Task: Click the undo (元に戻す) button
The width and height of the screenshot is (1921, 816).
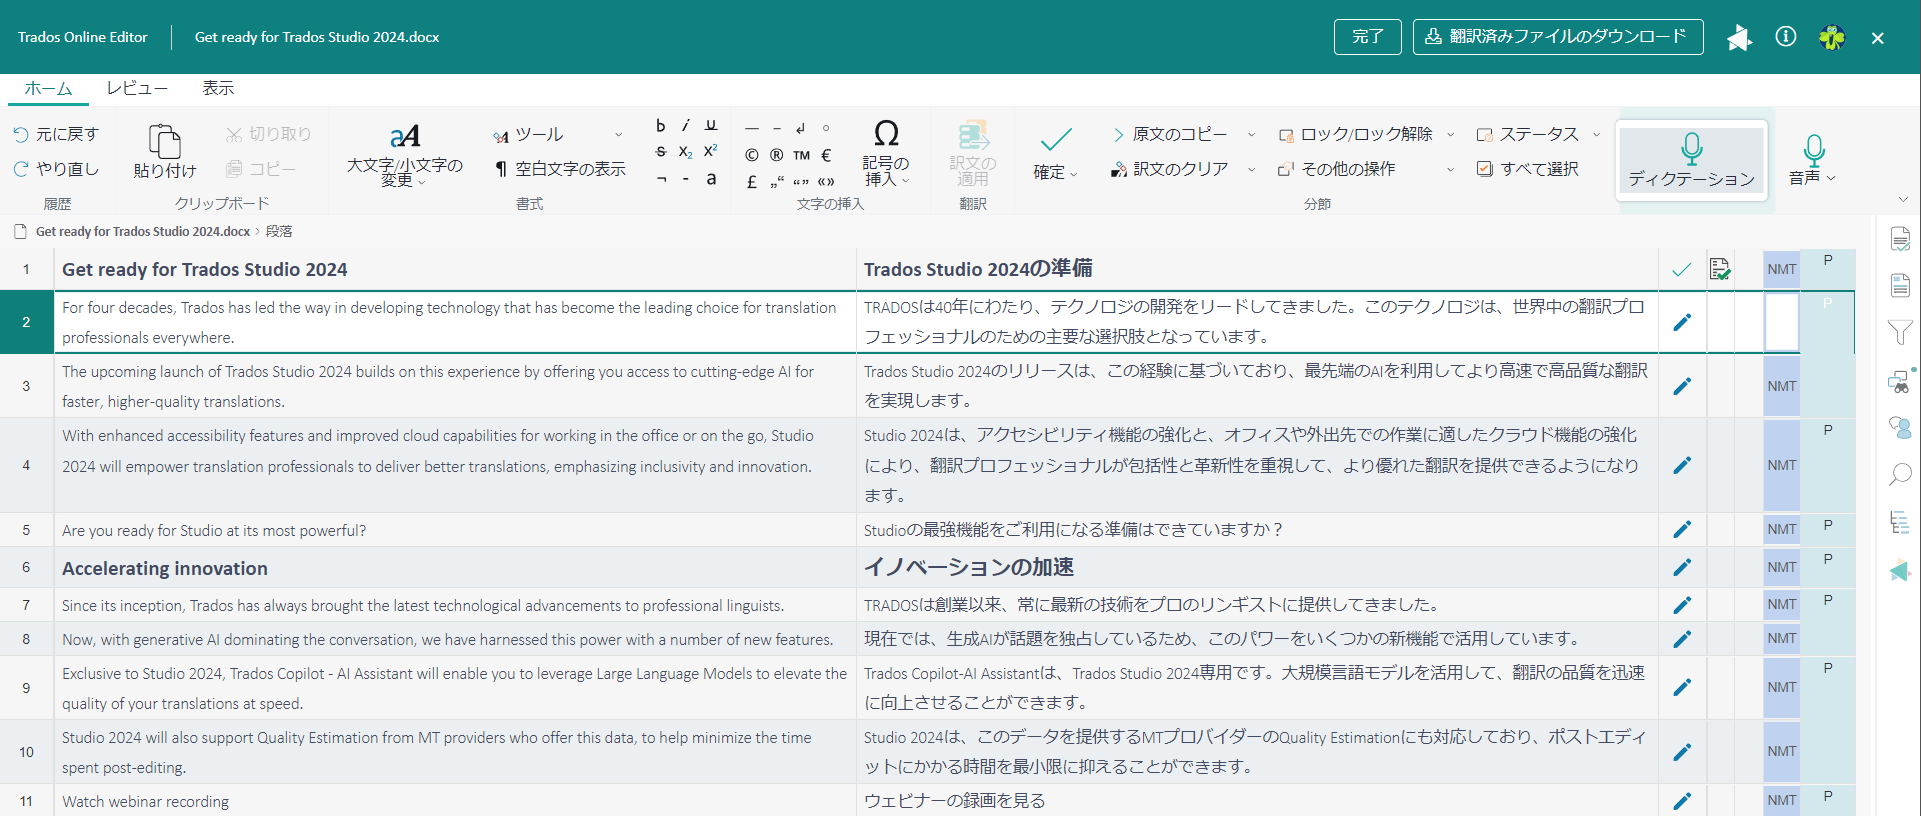Action: click(57, 134)
